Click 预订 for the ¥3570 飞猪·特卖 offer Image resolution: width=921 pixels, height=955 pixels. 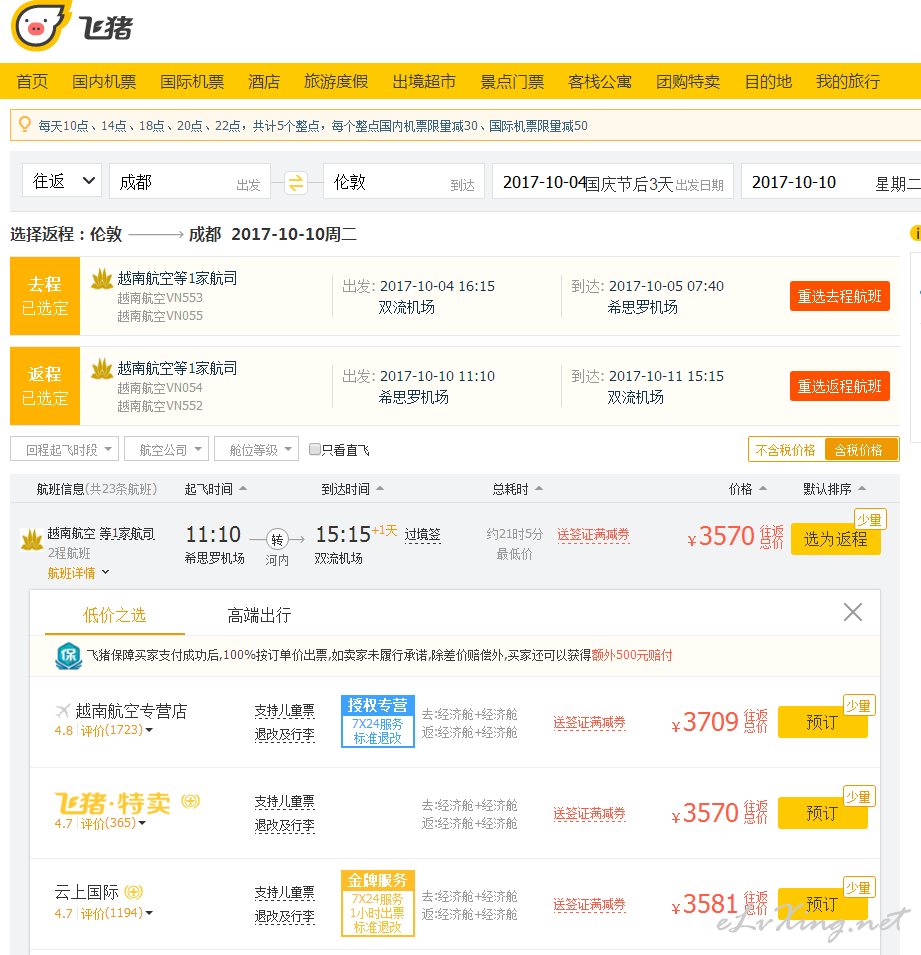[822, 812]
